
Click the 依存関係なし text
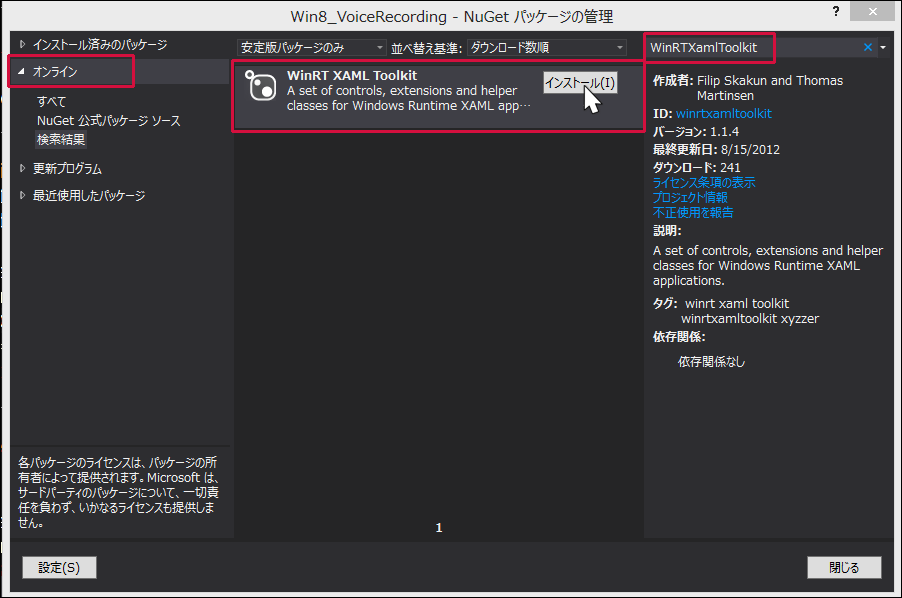pyautogui.click(x=712, y=362)
